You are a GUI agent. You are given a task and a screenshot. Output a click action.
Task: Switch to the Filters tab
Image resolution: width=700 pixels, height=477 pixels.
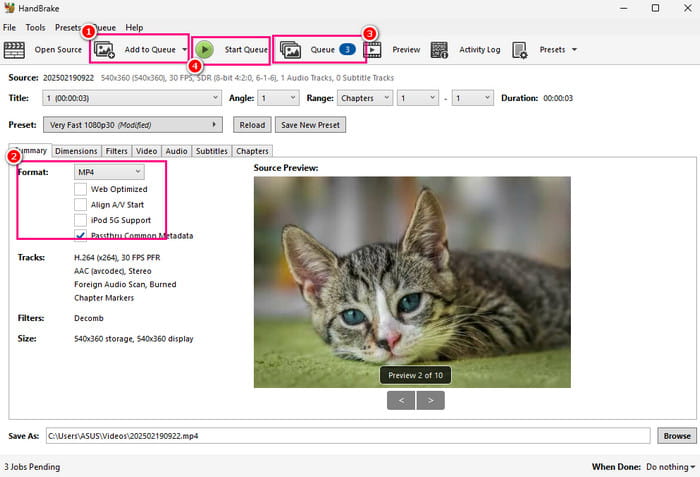tap(117, 151)
